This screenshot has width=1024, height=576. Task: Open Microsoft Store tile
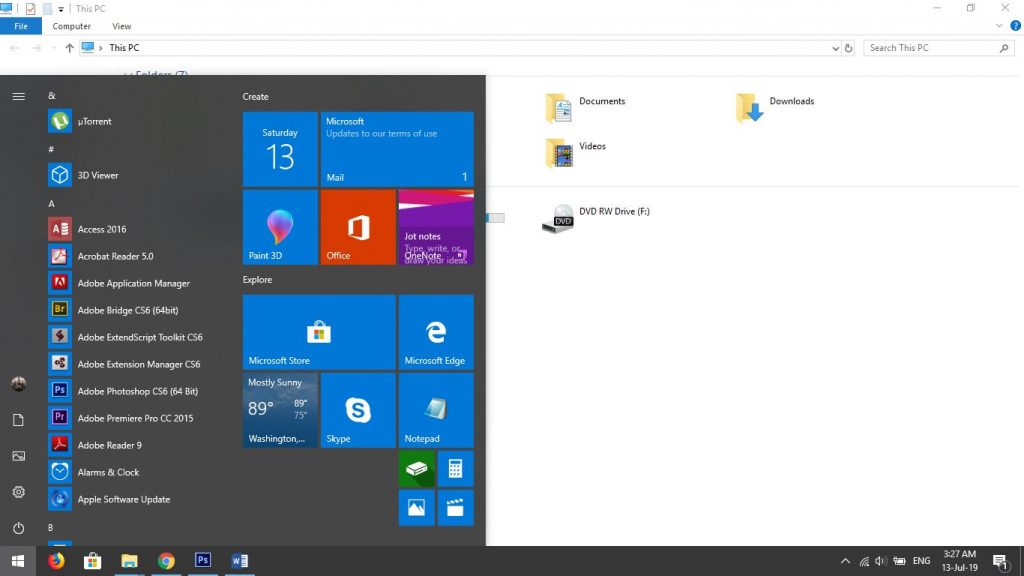[x=319, y=332]
